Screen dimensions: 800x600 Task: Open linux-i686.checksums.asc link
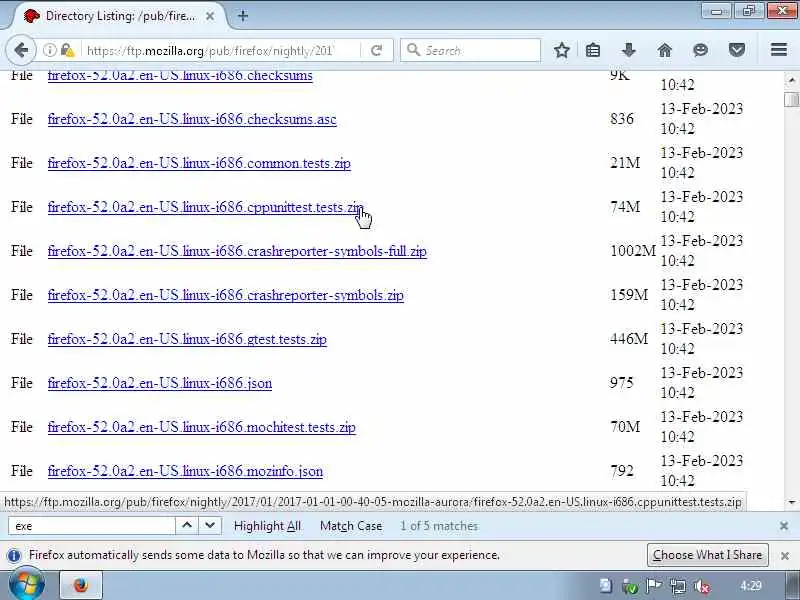coord(192,119)
